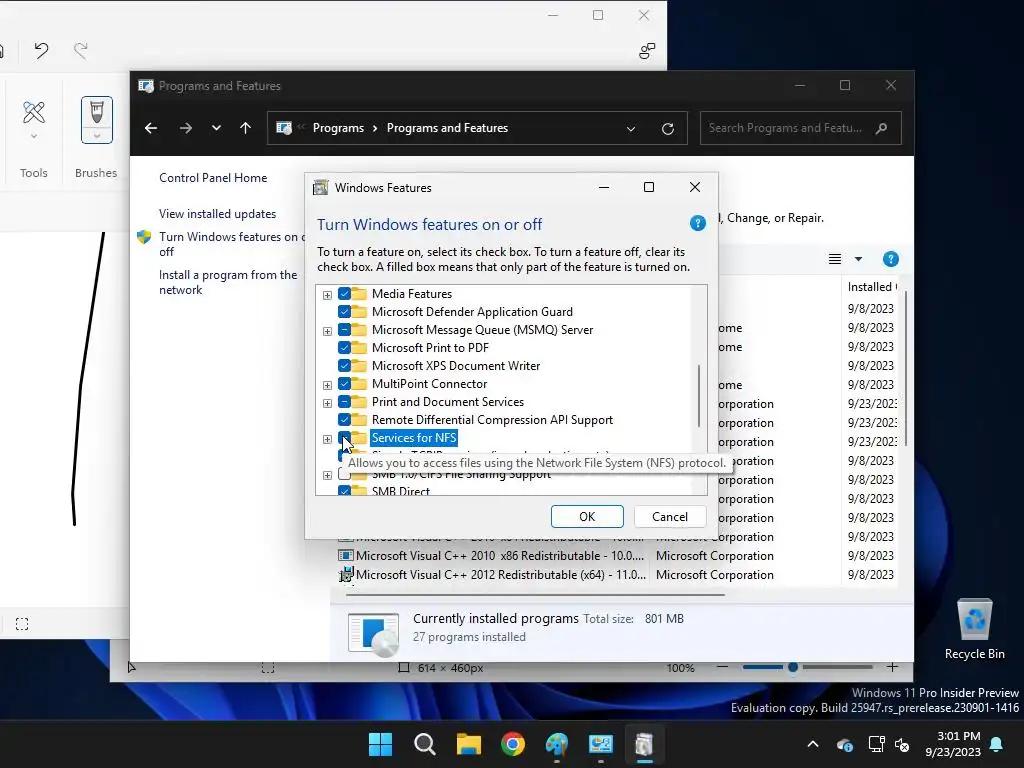Show hidden system tray icons
The height and width of the screenshot is (768, 1024).
click(x=812, y=744)
